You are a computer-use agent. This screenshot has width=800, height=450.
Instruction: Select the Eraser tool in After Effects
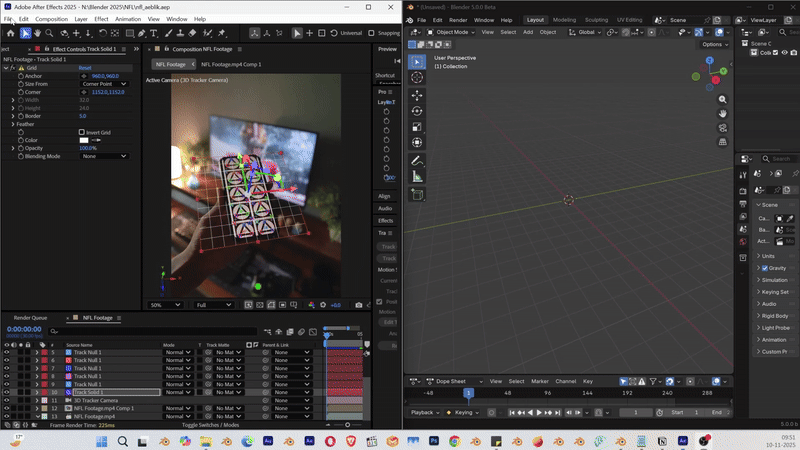coord(192,33)
